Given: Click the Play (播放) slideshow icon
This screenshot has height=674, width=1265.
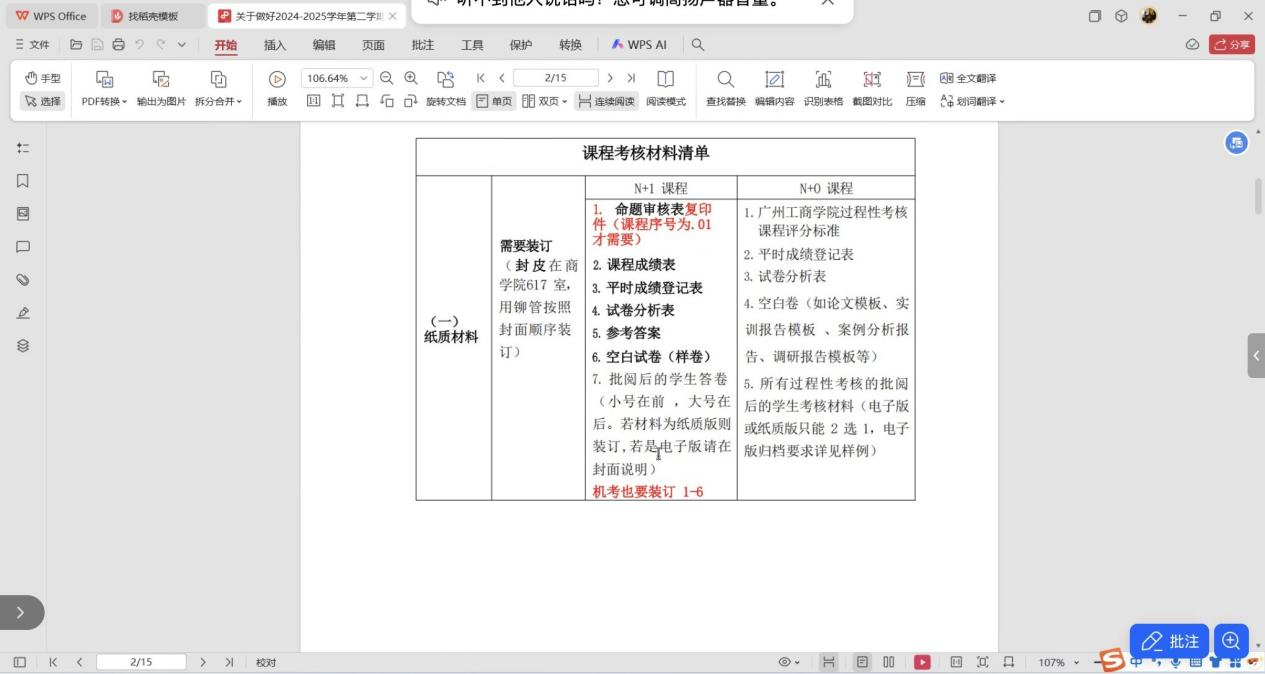Looking at the screenshot, I should pos(277,85).
